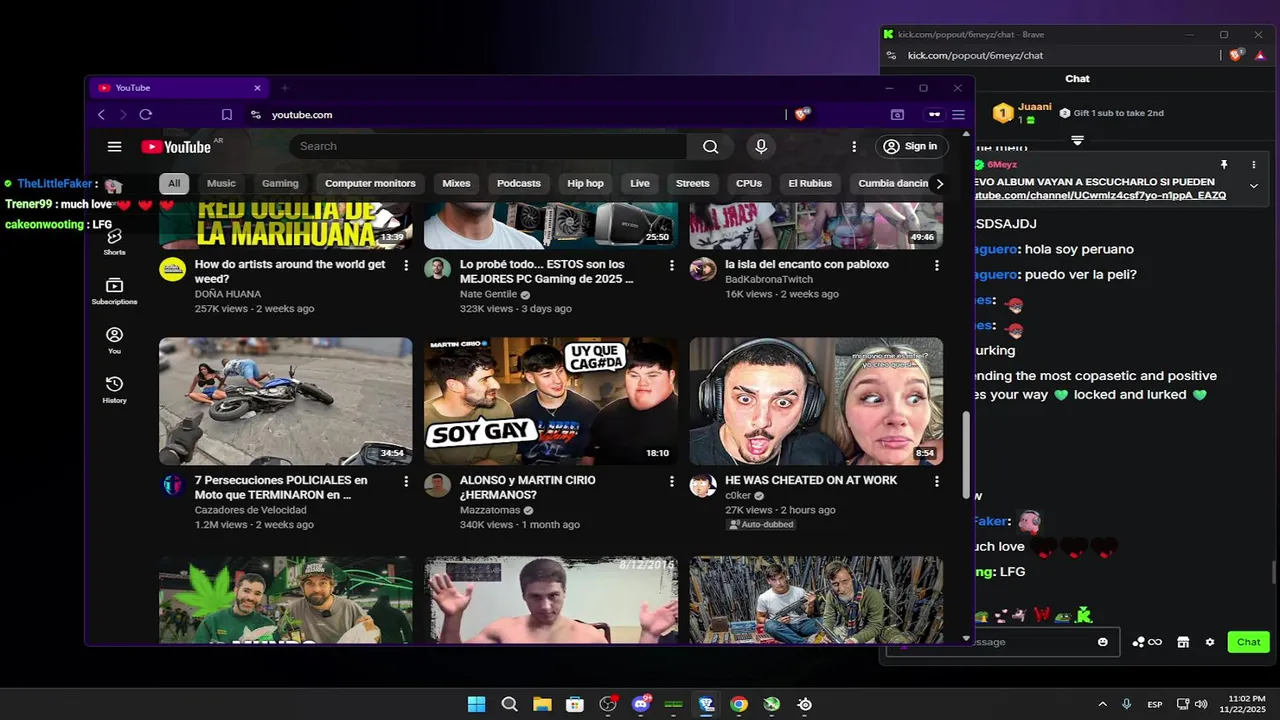Open History in the YouTube sidebar
Image resolution: width=1280 pixels, height=720 pixels.
(x=114, y=389)
